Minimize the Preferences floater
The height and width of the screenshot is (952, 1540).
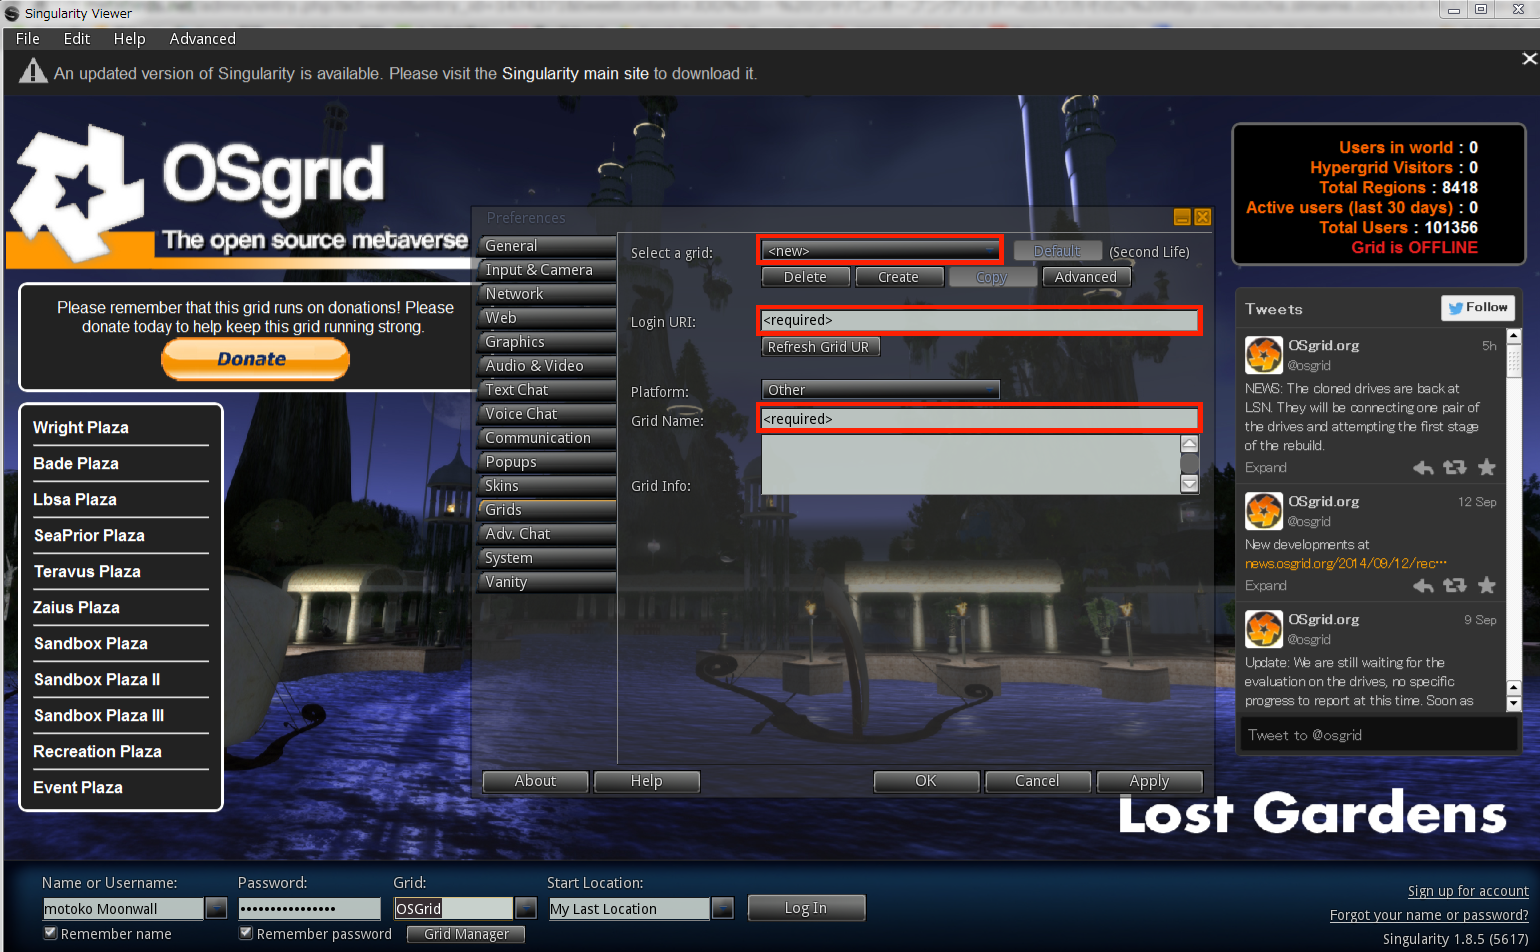1182,217
